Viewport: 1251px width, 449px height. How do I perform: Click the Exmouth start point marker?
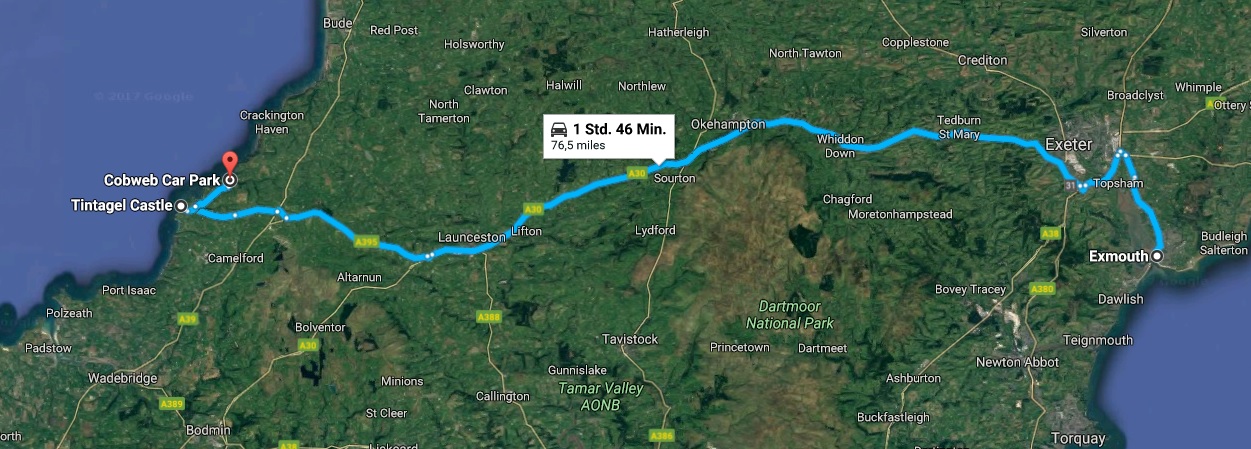click(x=1157, y=256)
